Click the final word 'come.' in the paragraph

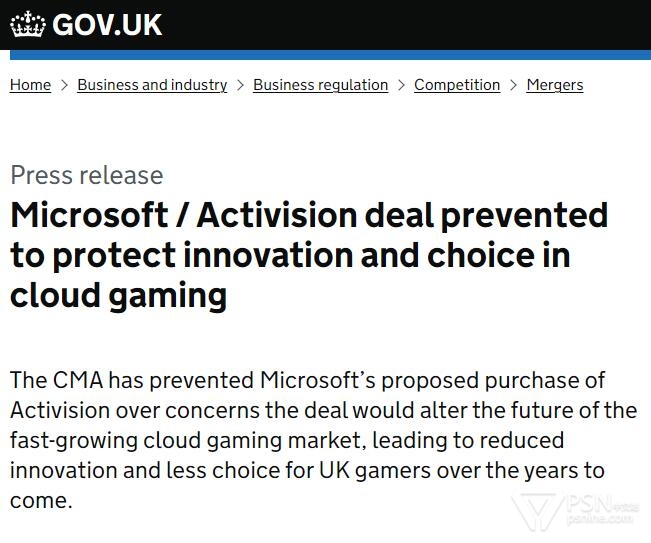tap(41, 500)
